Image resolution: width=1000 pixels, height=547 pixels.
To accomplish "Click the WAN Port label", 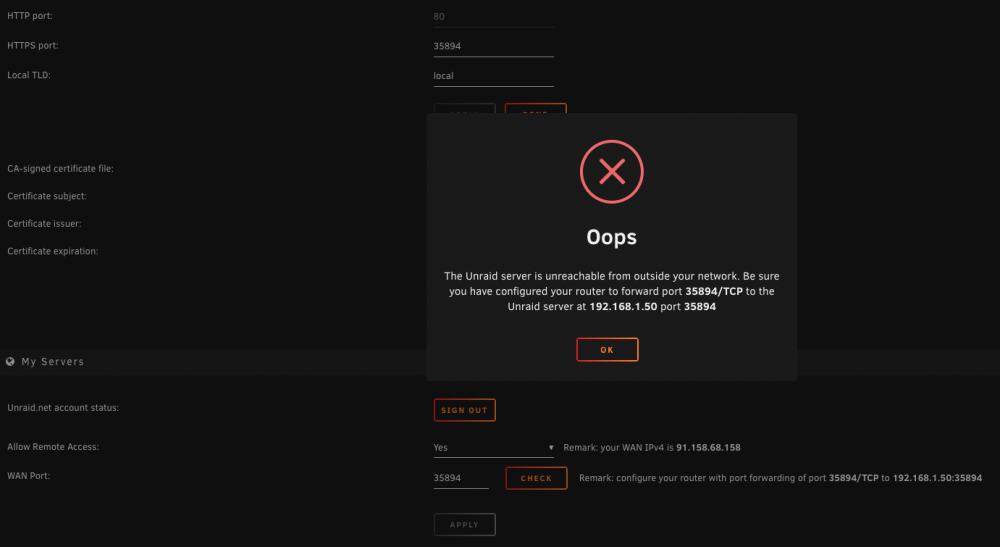I will pyautogui.click(x=29, y=476).
